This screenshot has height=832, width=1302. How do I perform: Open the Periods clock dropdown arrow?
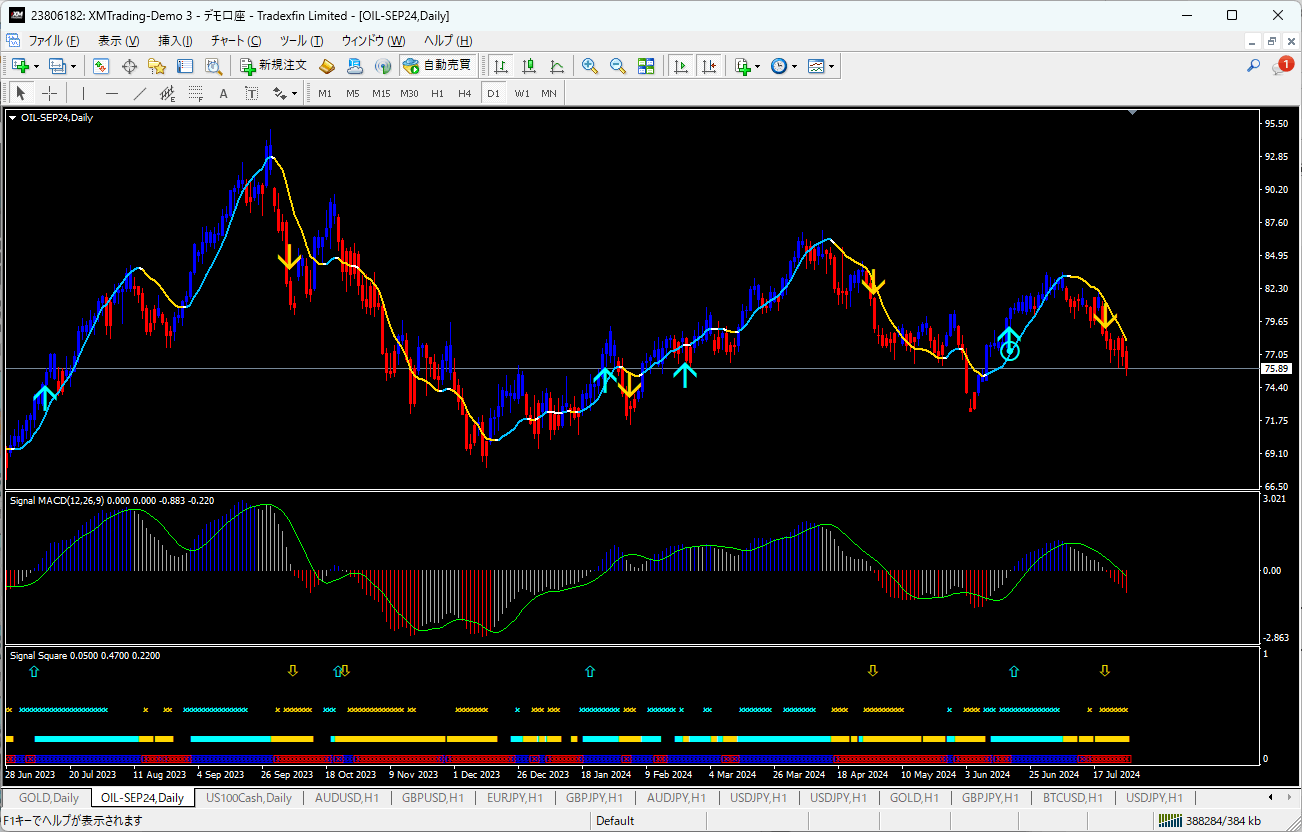pyautogui.click(x=795, y=66)
